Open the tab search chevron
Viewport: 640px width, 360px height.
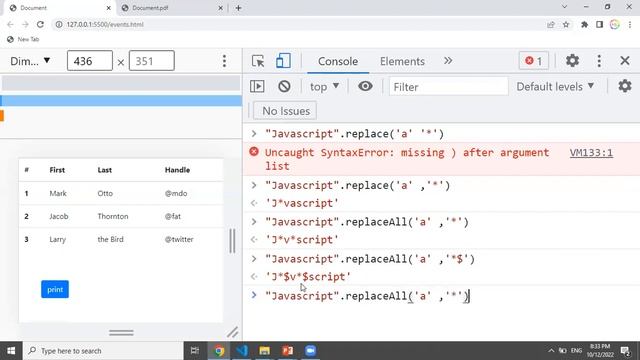[x=564, y=7]
